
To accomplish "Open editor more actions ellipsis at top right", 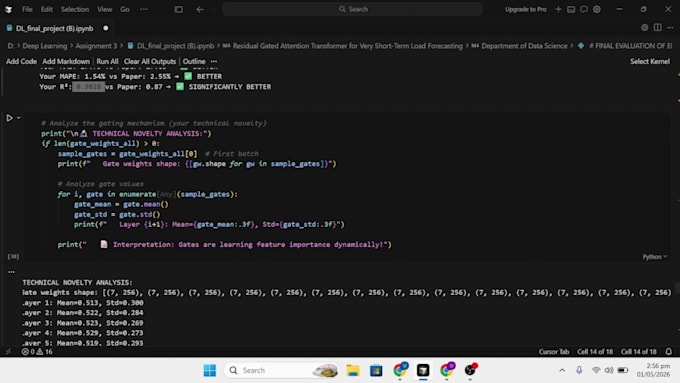I will (x=670, y=28).
